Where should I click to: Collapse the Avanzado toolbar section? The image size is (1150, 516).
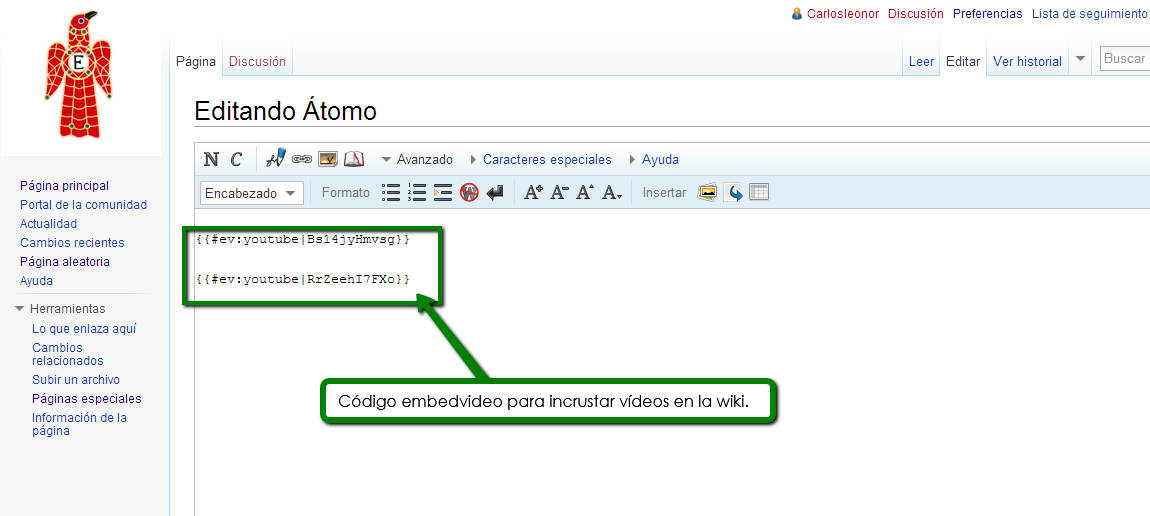(418, 159)
